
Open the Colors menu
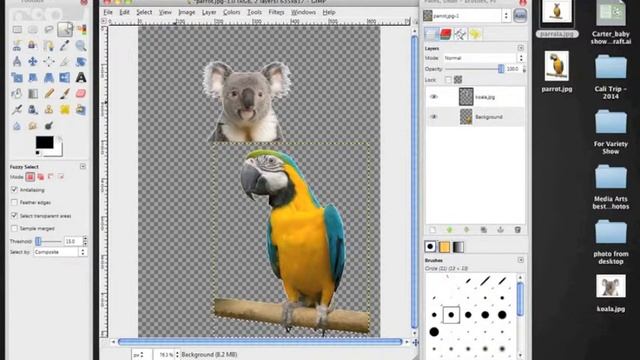[x=231, y=12]
